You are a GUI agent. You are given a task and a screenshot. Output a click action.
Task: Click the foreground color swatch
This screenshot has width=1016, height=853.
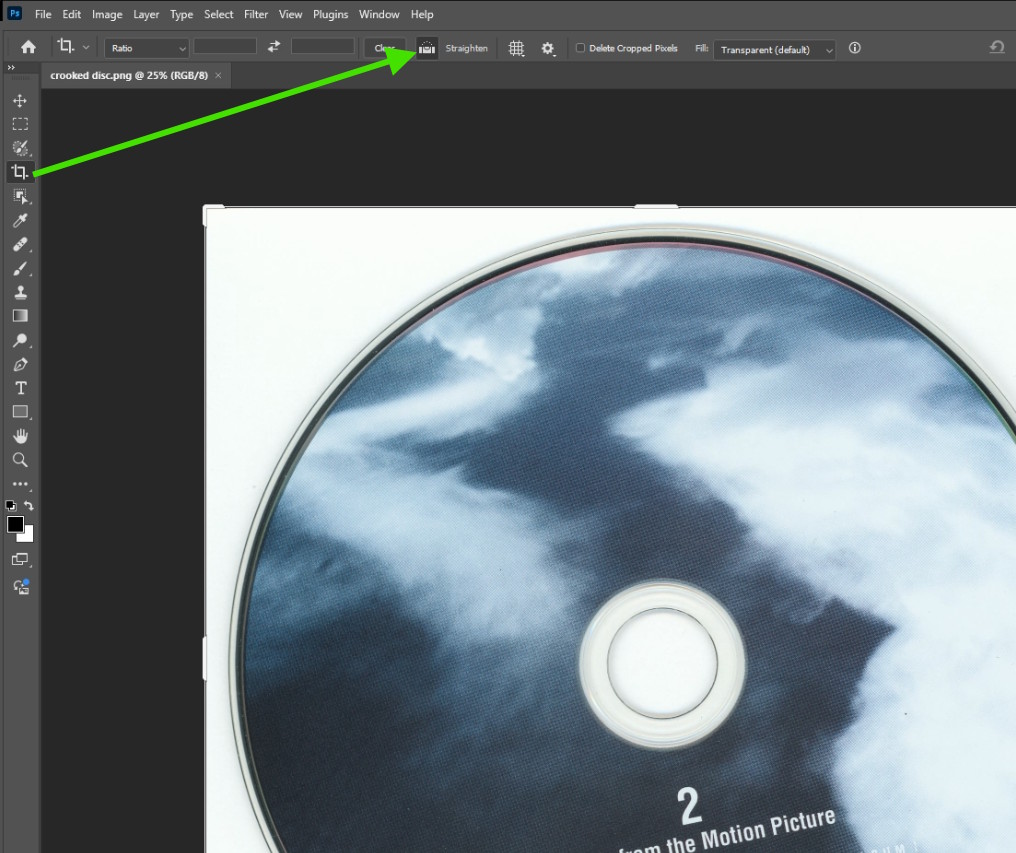pyautogui.click(x=16, y=525)
